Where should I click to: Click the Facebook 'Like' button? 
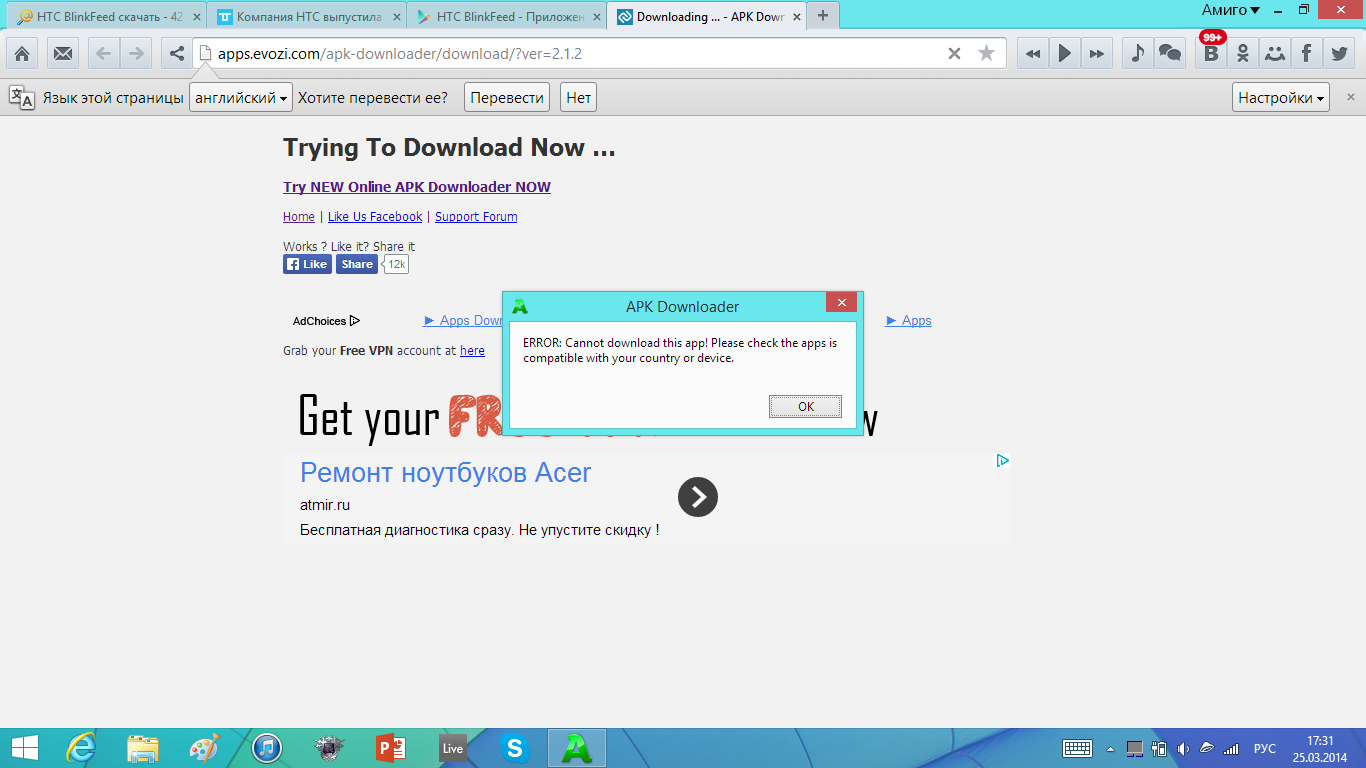click(307, 264)
